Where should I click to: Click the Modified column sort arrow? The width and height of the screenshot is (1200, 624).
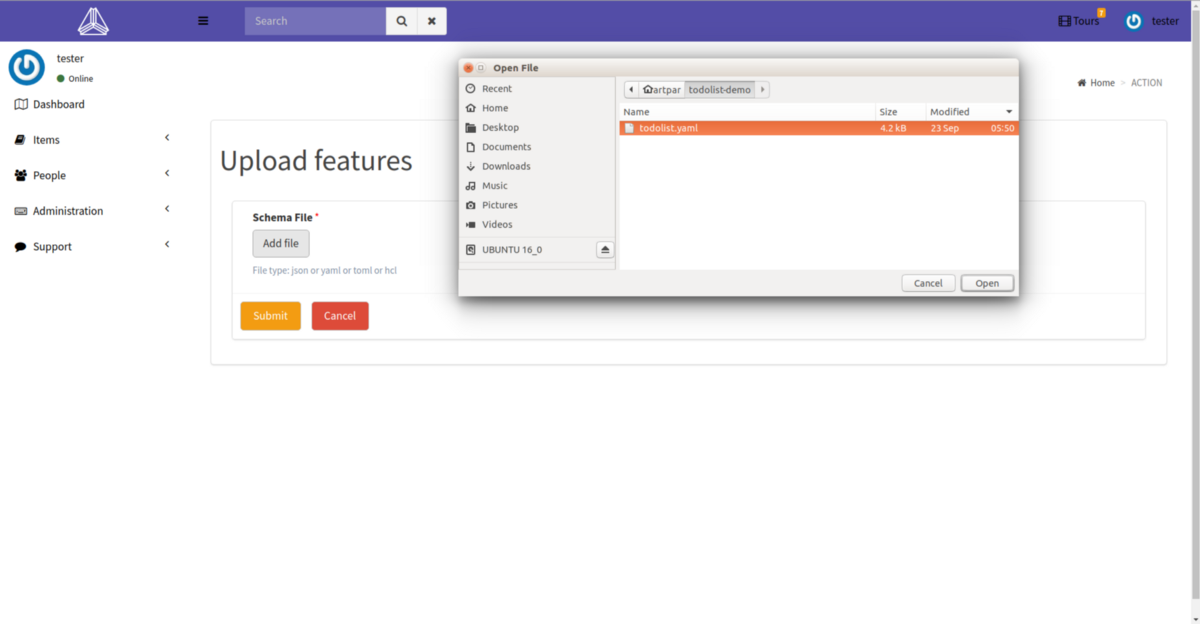[1009, 112]
